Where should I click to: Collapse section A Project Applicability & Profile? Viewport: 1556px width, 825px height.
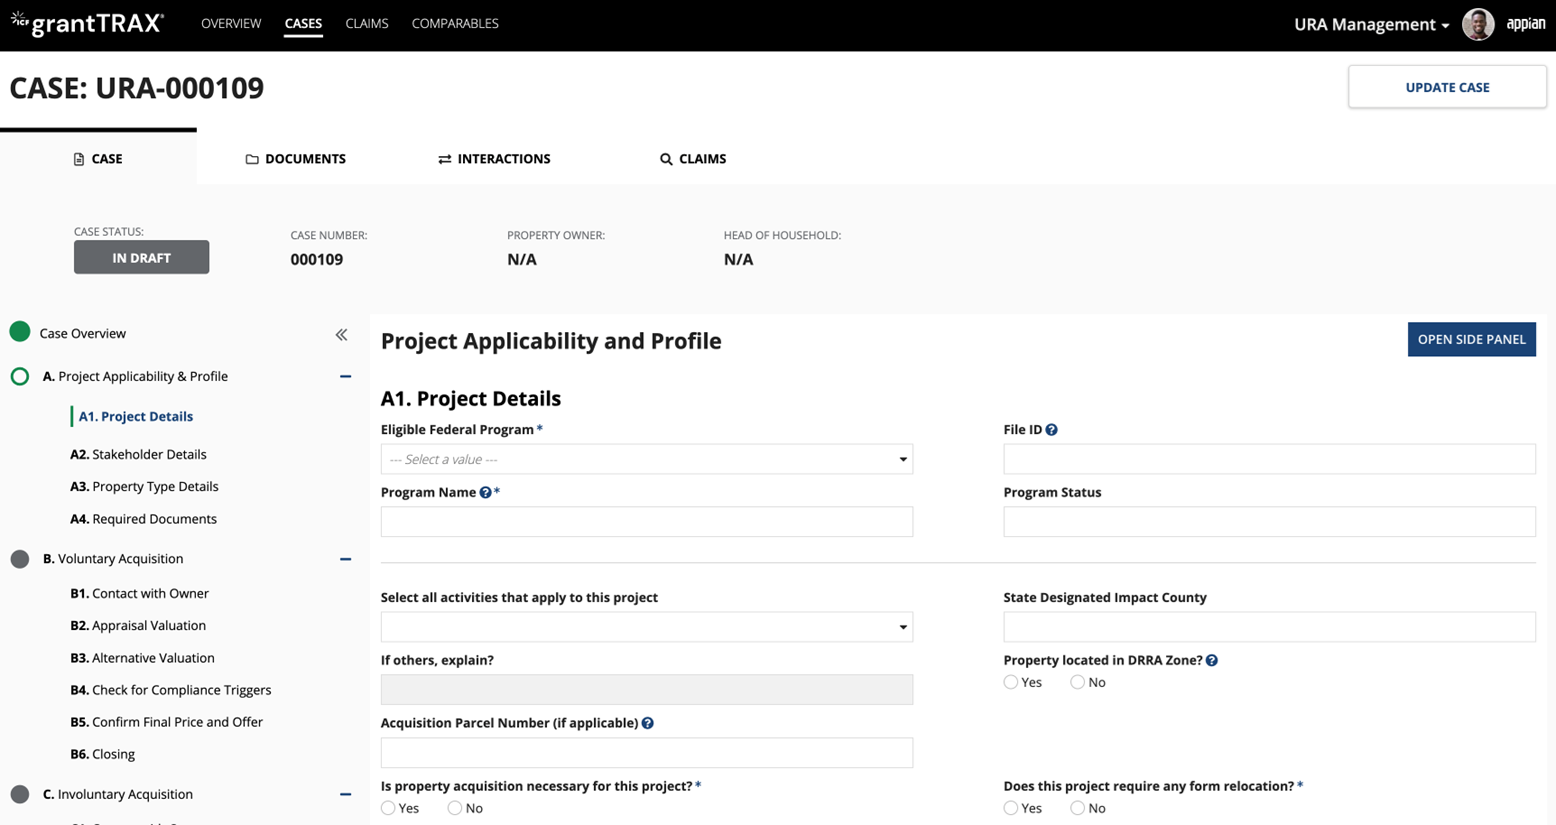point(345,377)
